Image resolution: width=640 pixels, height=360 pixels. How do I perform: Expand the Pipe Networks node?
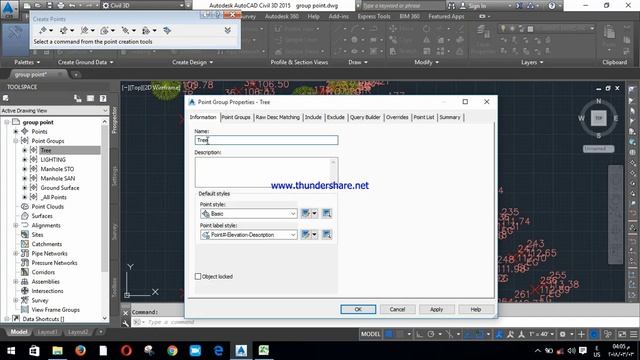click(x=16, y=253)
